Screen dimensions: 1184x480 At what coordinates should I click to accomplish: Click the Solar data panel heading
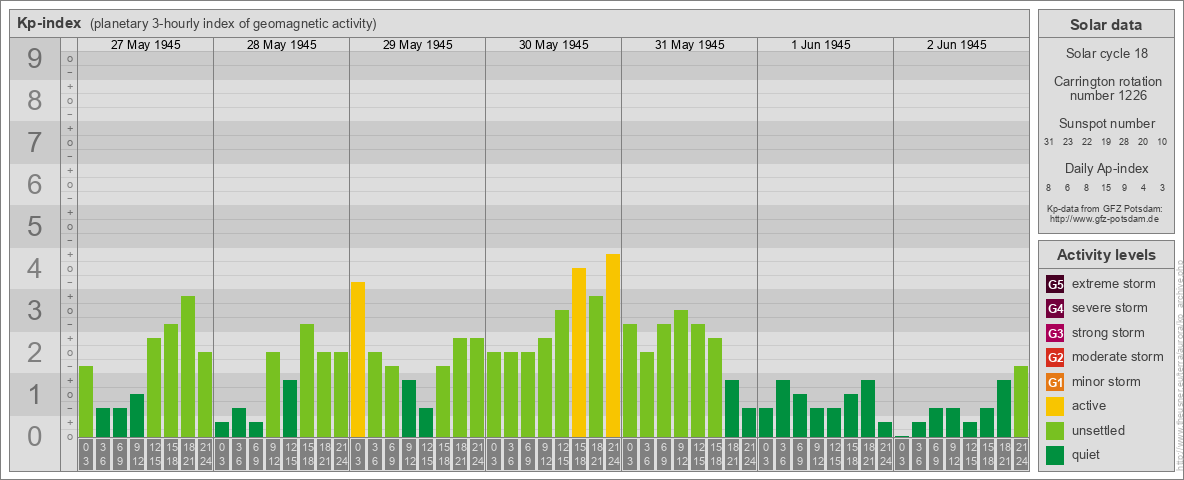[x=1105, y=25]
